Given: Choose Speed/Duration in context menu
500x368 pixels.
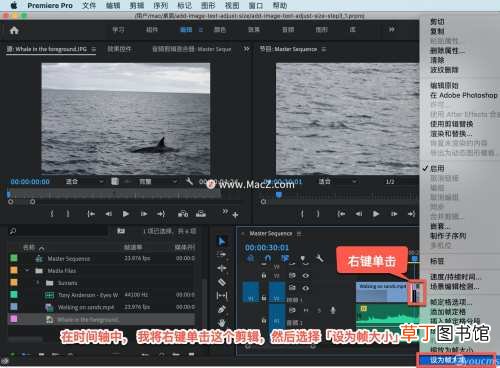Looking at the screenshot, I should coord(456,277).
